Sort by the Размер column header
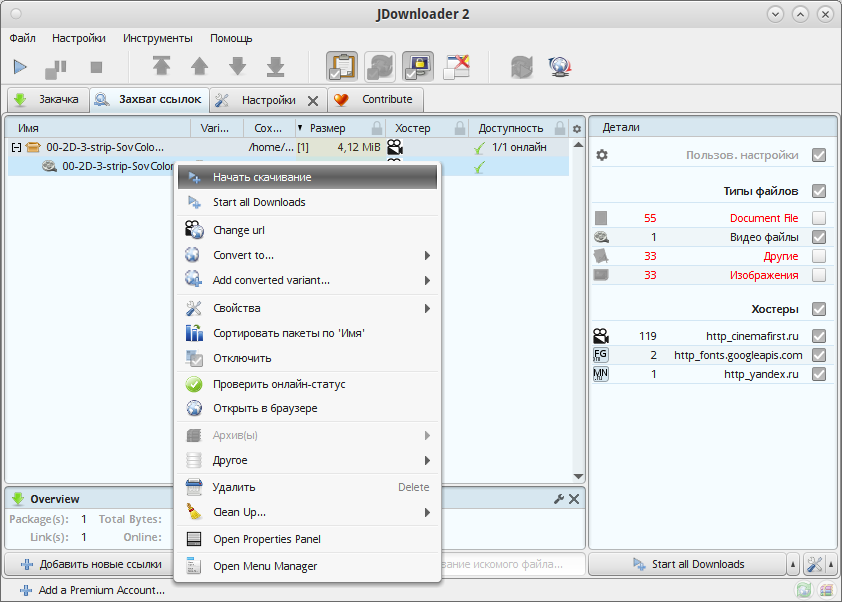842x602 pixels. tap(340, 128)
